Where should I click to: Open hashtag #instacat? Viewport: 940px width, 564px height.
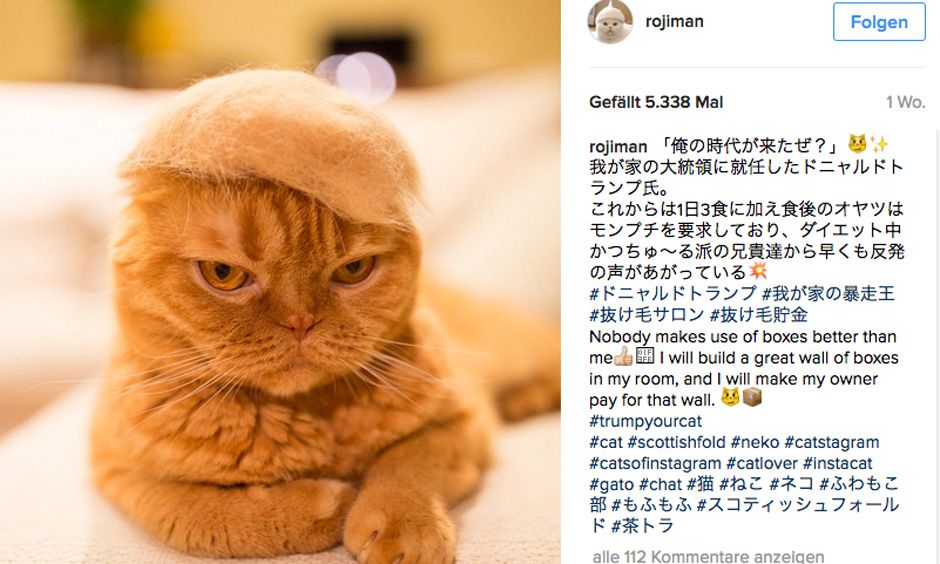coord(837,464)
